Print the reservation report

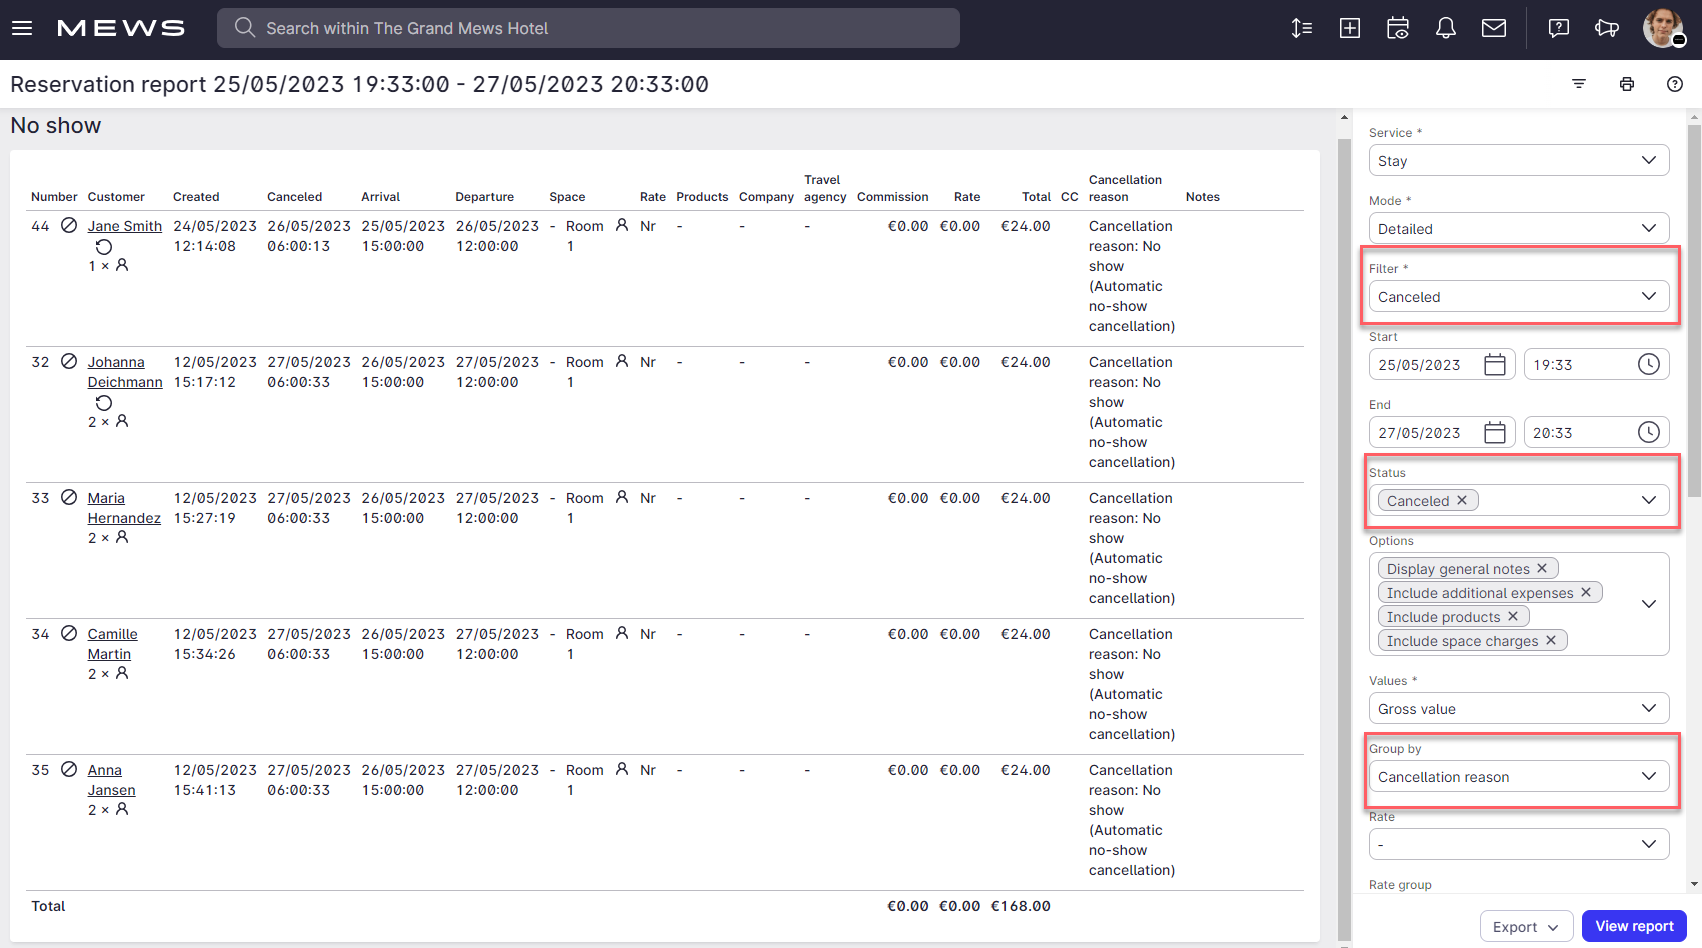click(x=1627, y=84)
